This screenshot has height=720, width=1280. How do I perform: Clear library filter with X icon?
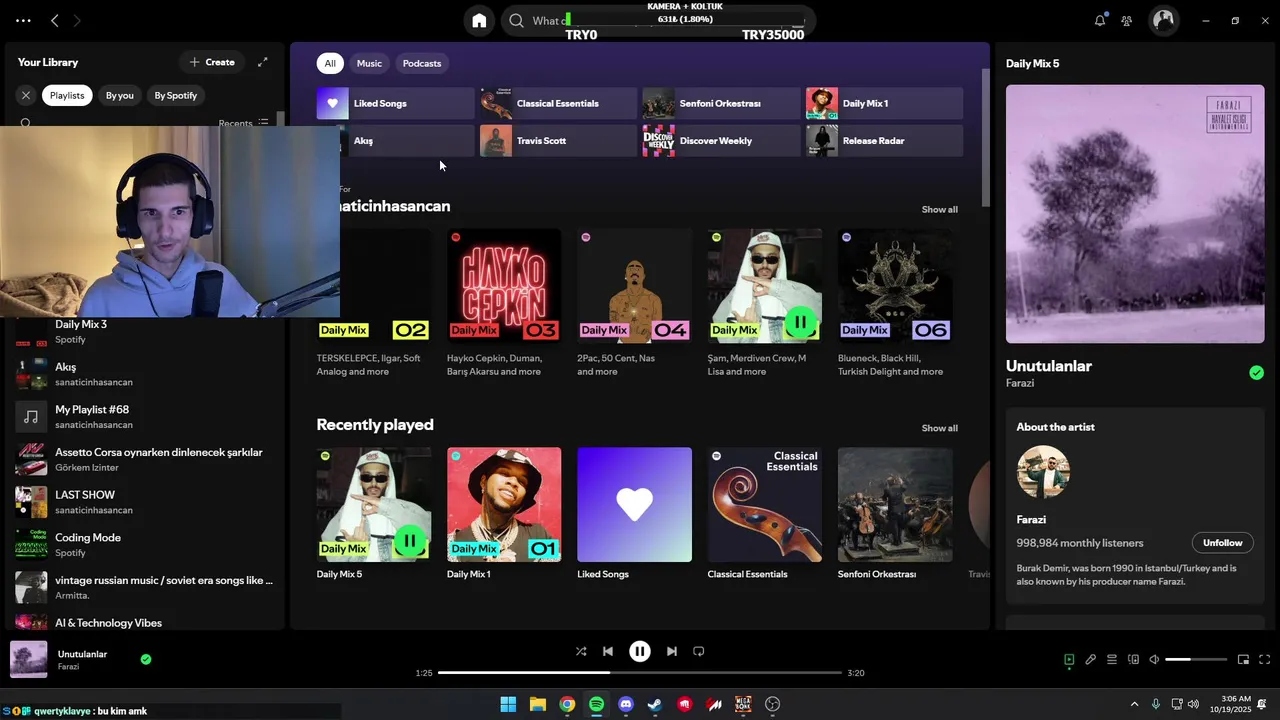click(x=26, y=95)
